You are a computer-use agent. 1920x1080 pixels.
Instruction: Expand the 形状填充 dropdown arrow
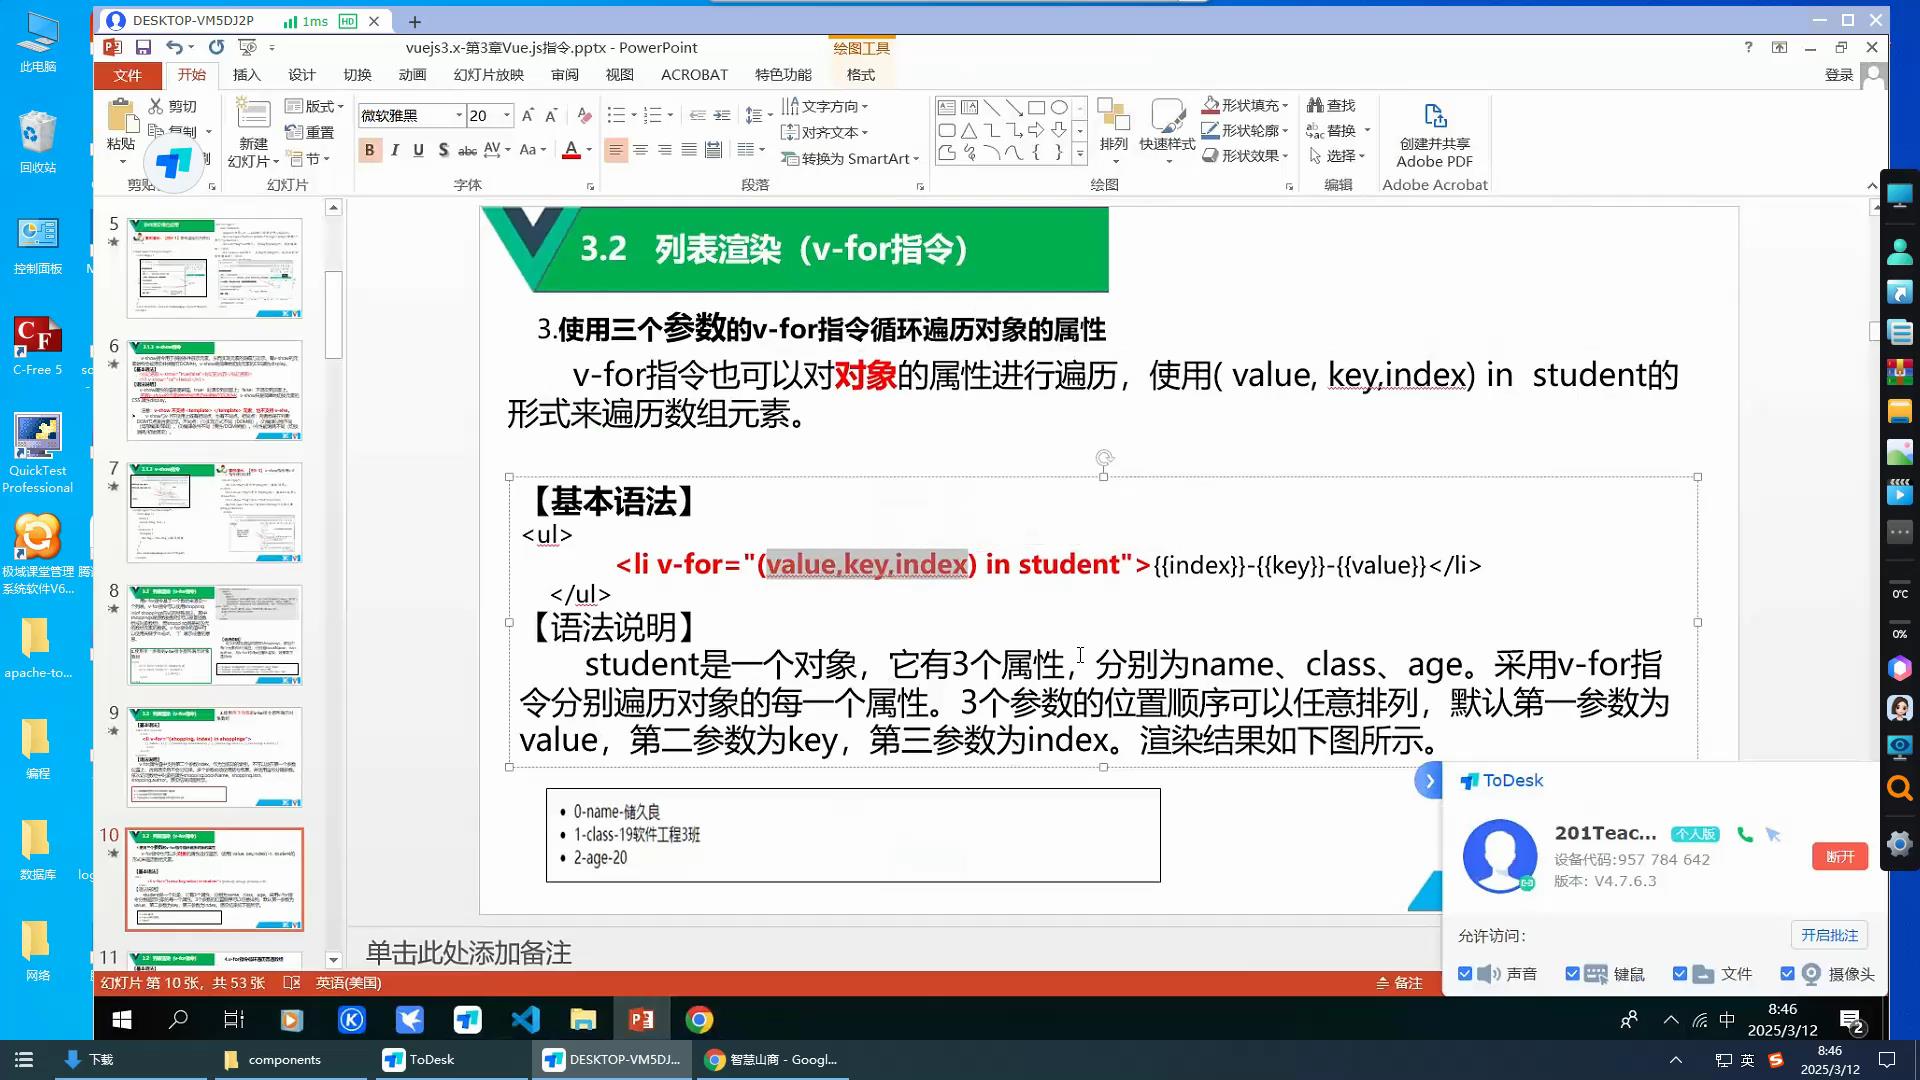tap(1285, 106)
